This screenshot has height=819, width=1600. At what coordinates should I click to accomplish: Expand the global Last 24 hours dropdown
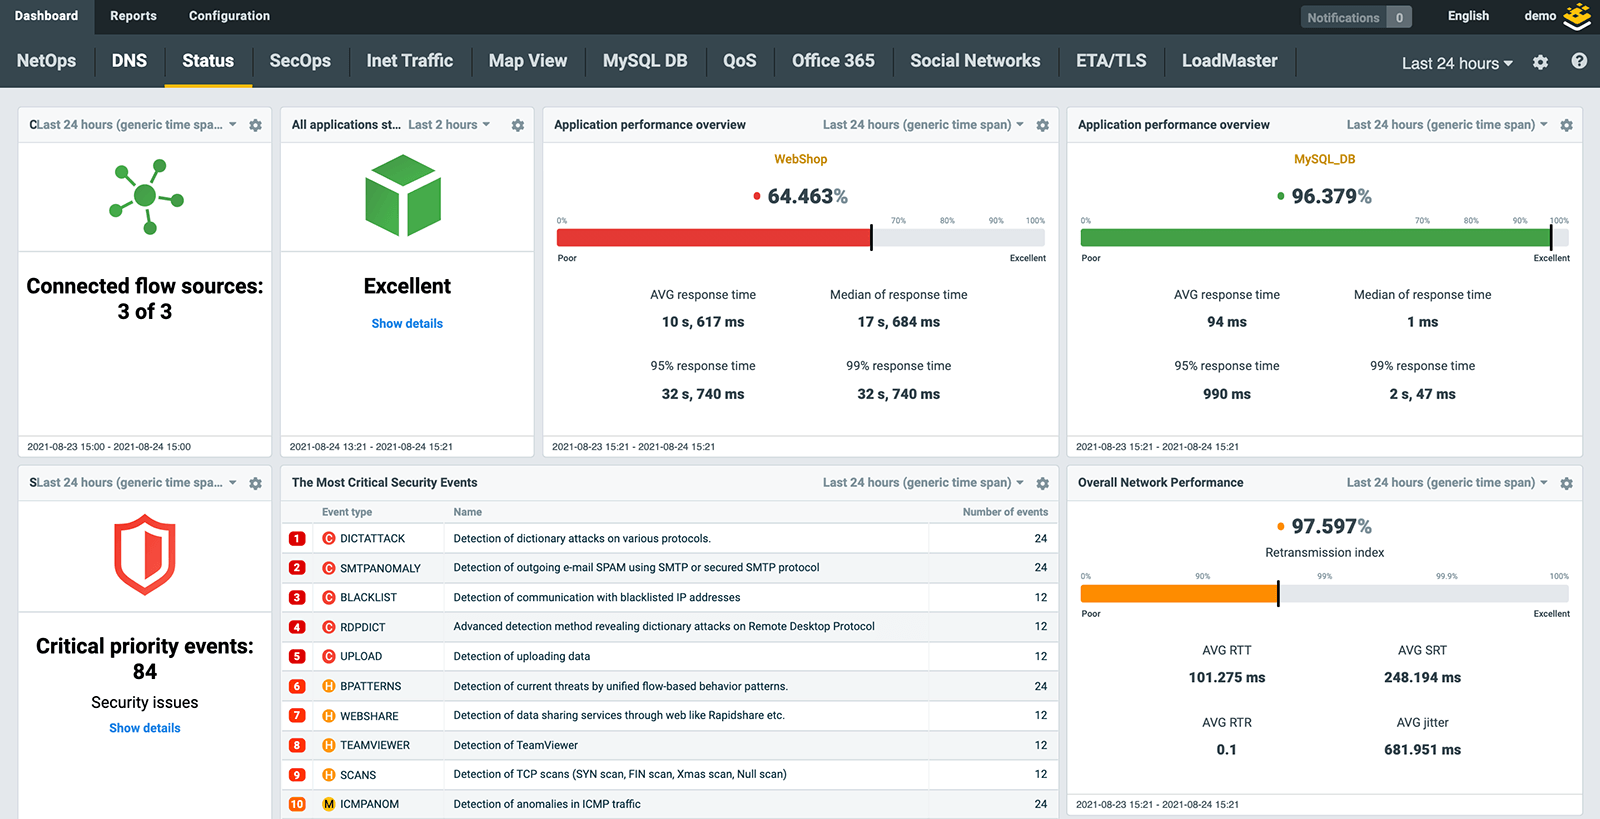pos(1456,63)
